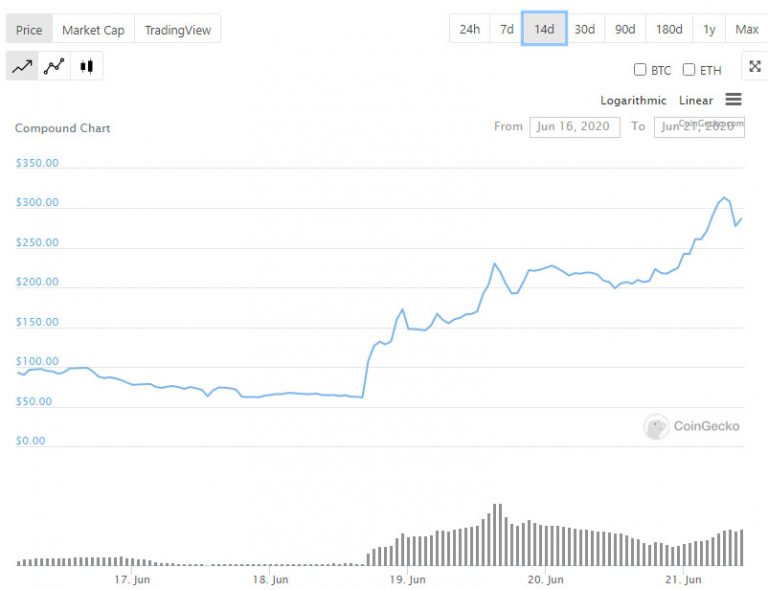Open the hamburger chart menu
Screen dimensions: 768x590
click(x=733, y=99)
